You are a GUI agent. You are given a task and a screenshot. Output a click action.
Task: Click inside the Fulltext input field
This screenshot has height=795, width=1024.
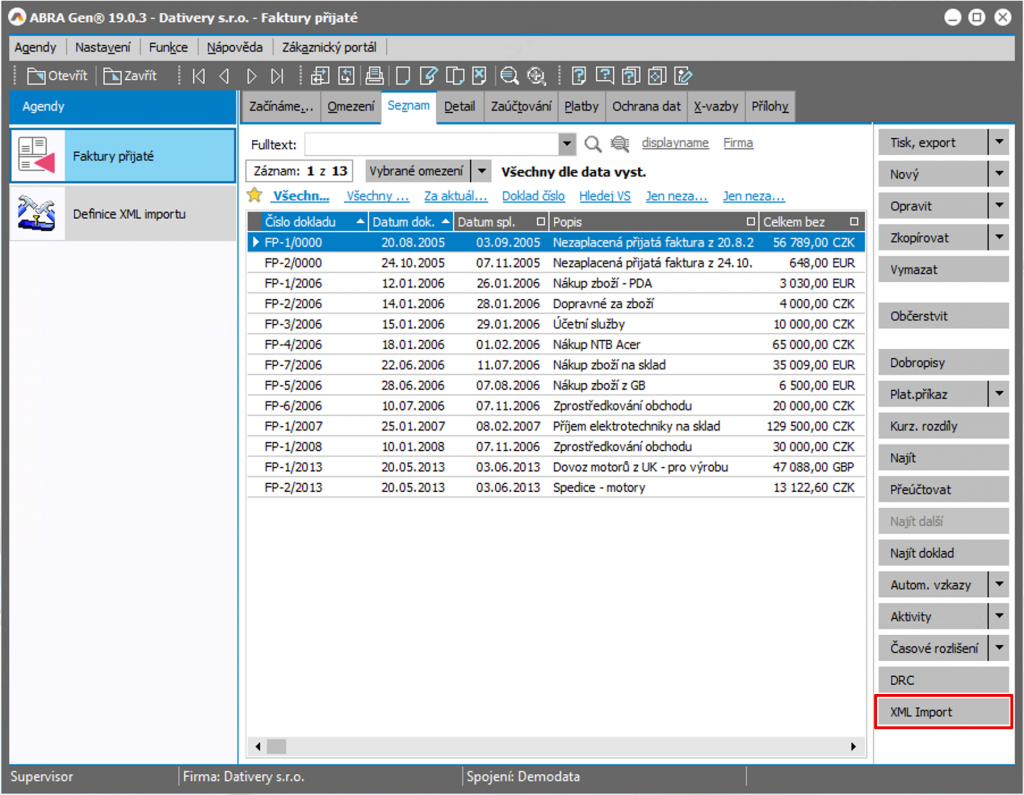tap(432, 144)
